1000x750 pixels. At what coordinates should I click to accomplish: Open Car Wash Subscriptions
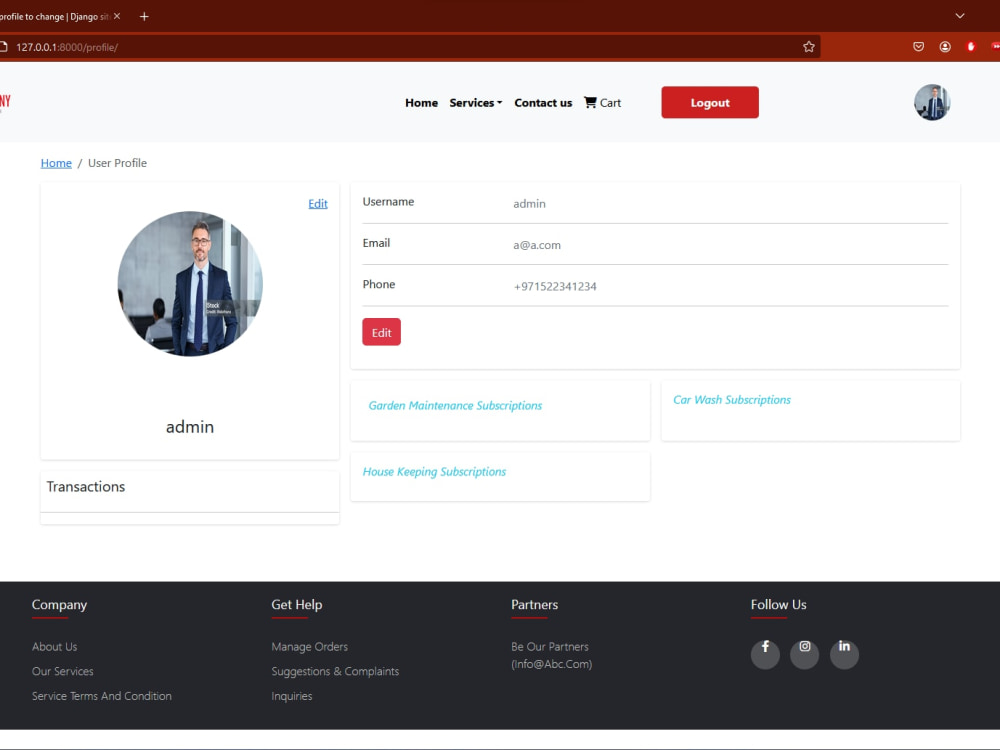pyautogui.click(x=732, y=400)
